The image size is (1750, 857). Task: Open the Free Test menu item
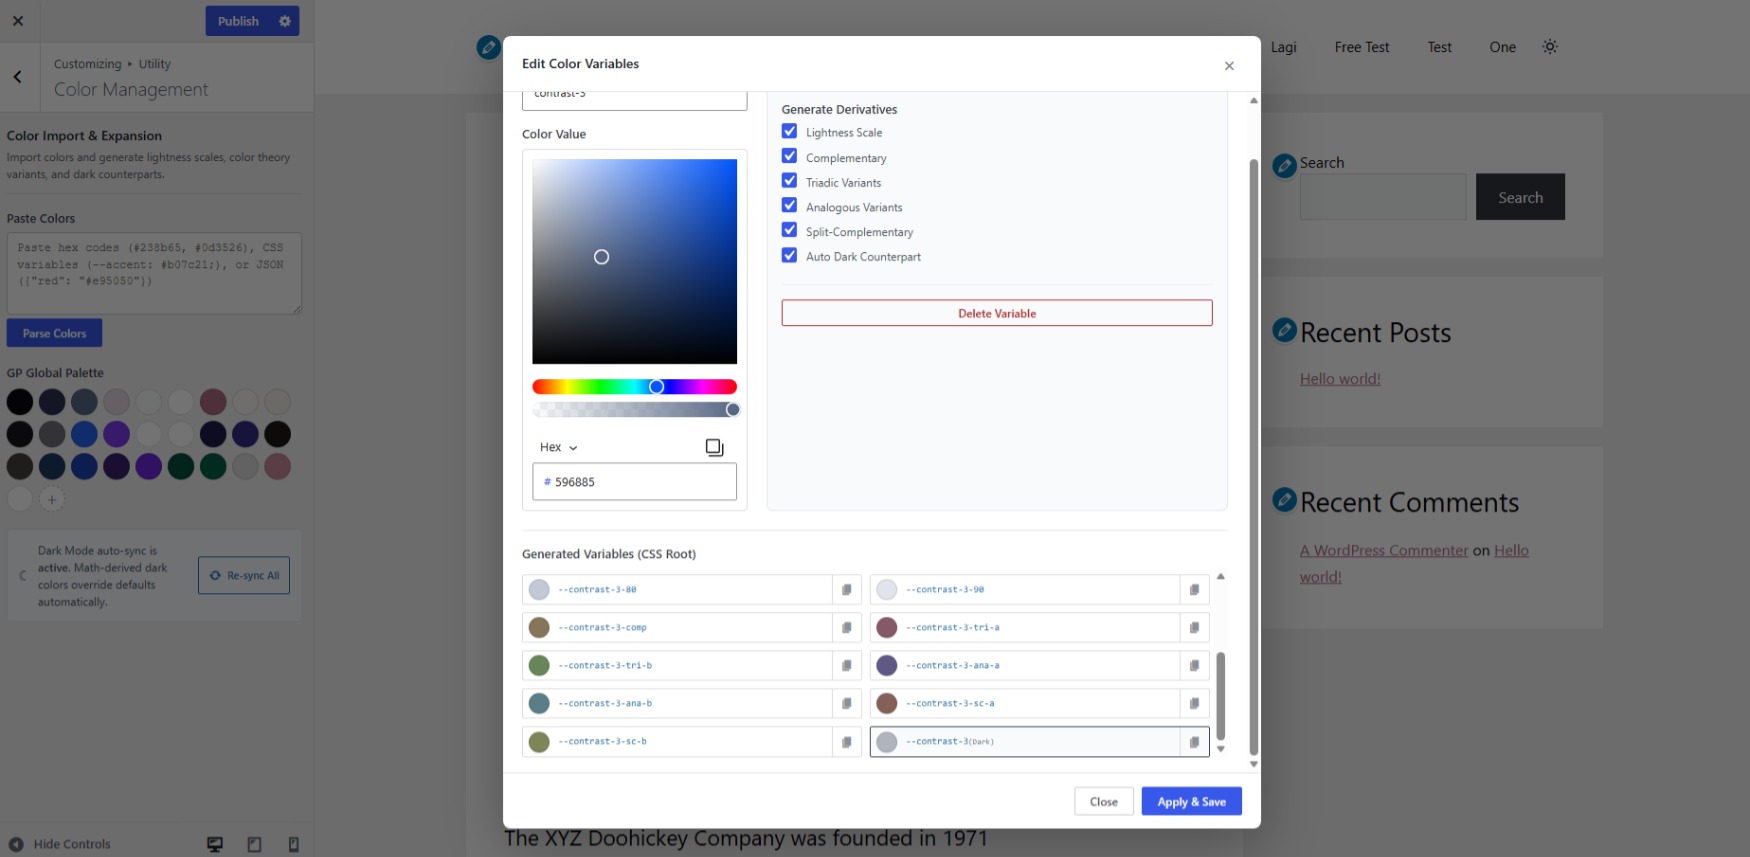coord(1361,47)
